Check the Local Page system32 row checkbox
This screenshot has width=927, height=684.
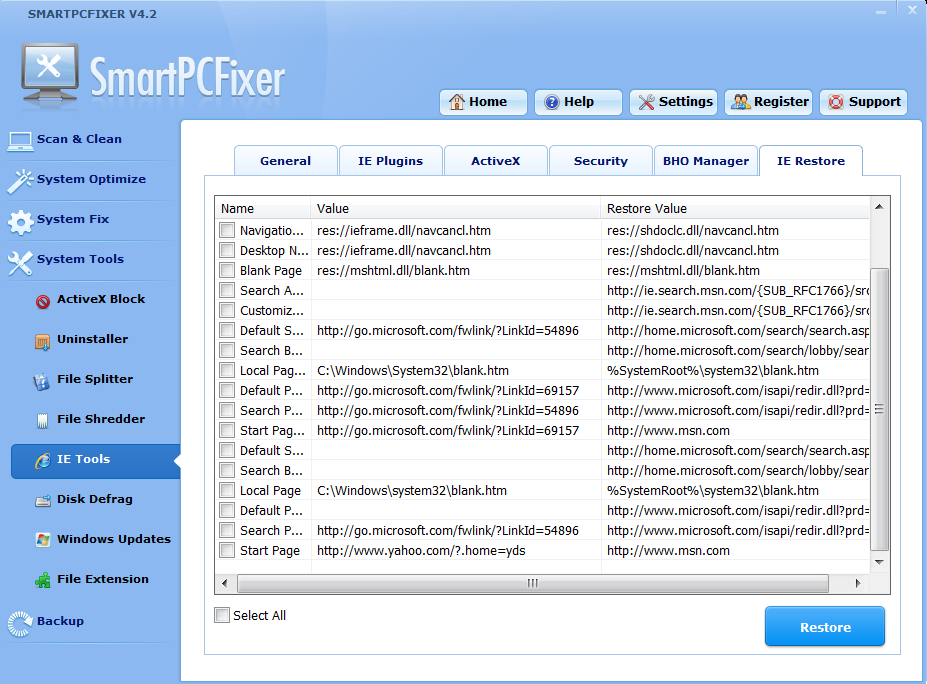click(x=227, y=490)
